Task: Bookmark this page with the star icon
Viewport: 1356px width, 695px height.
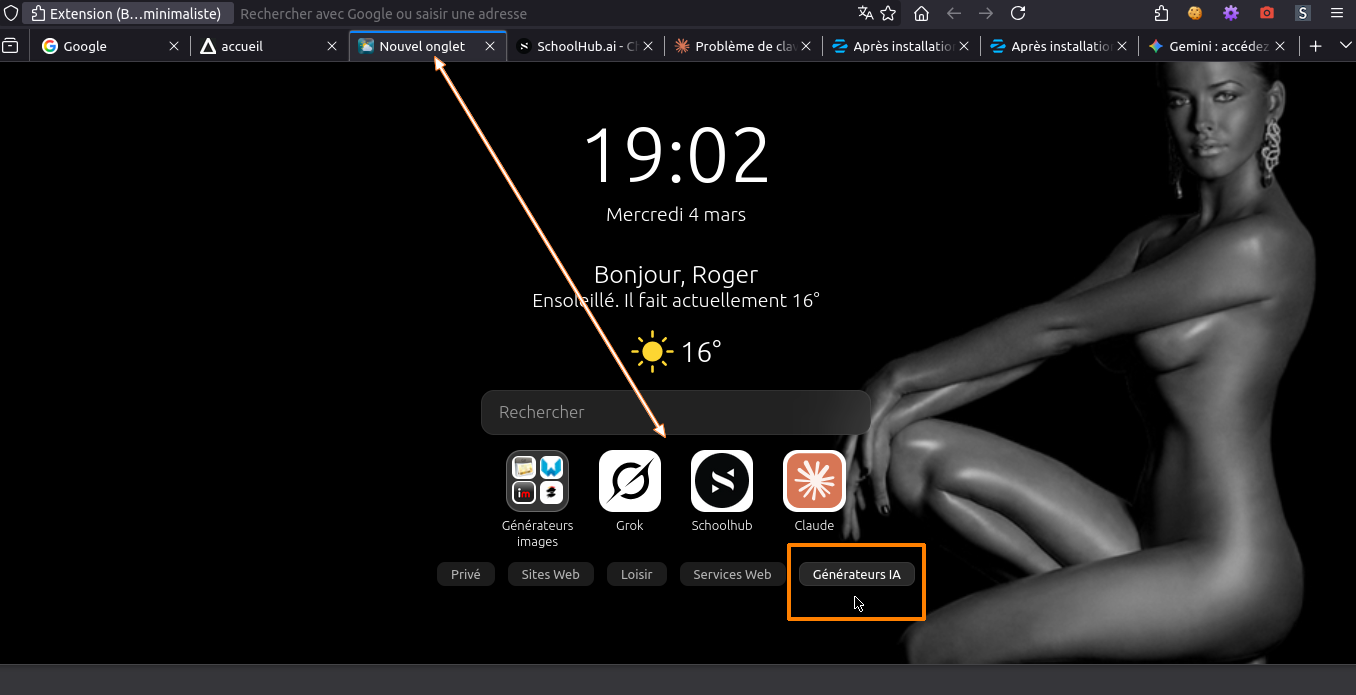Action: (x=887, y=13)
